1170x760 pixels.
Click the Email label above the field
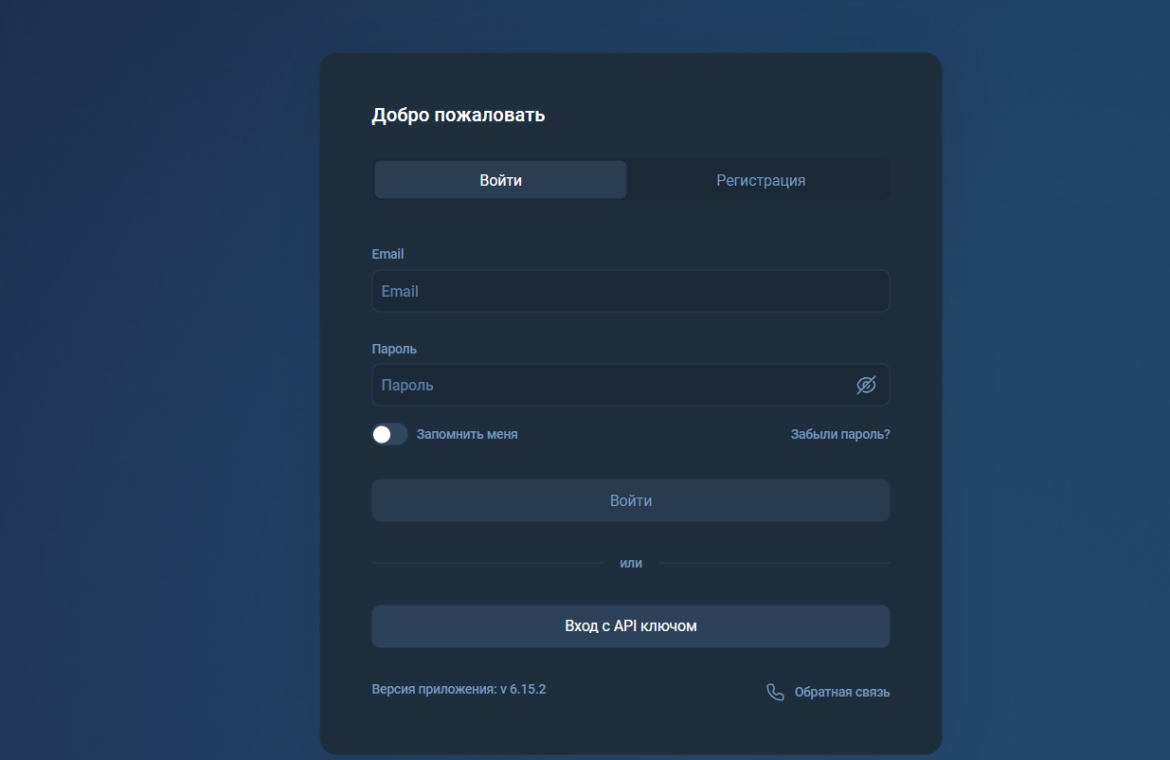click(x=388, y=254)
